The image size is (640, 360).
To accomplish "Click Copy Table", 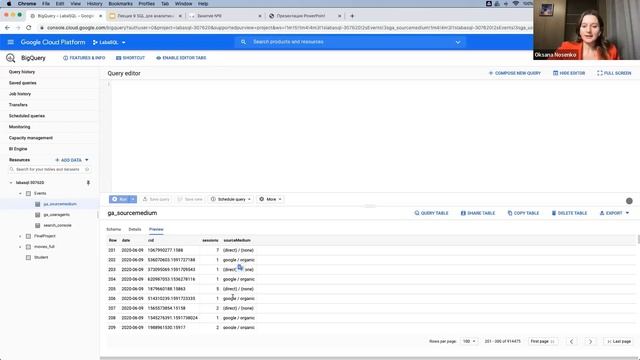I will pyautogui.click(x=523, y=213).
